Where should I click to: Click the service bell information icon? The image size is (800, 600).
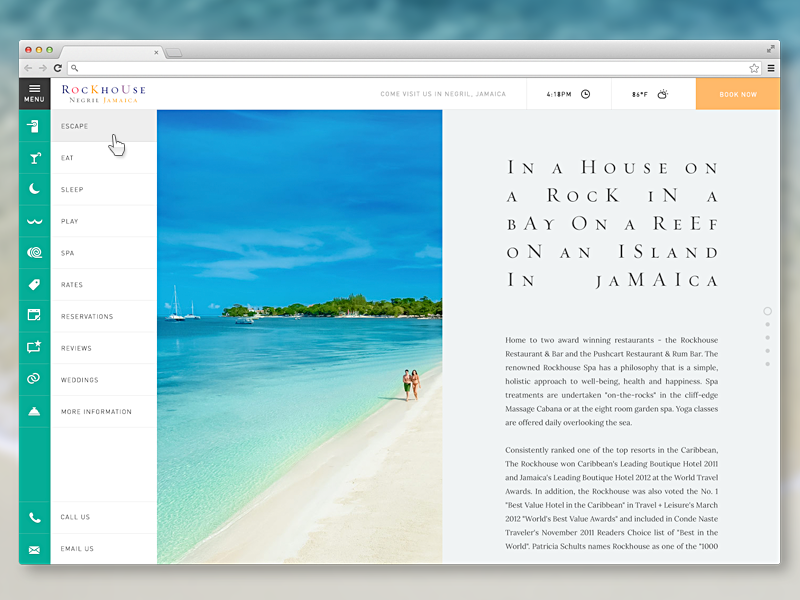(x=34, y=411)
